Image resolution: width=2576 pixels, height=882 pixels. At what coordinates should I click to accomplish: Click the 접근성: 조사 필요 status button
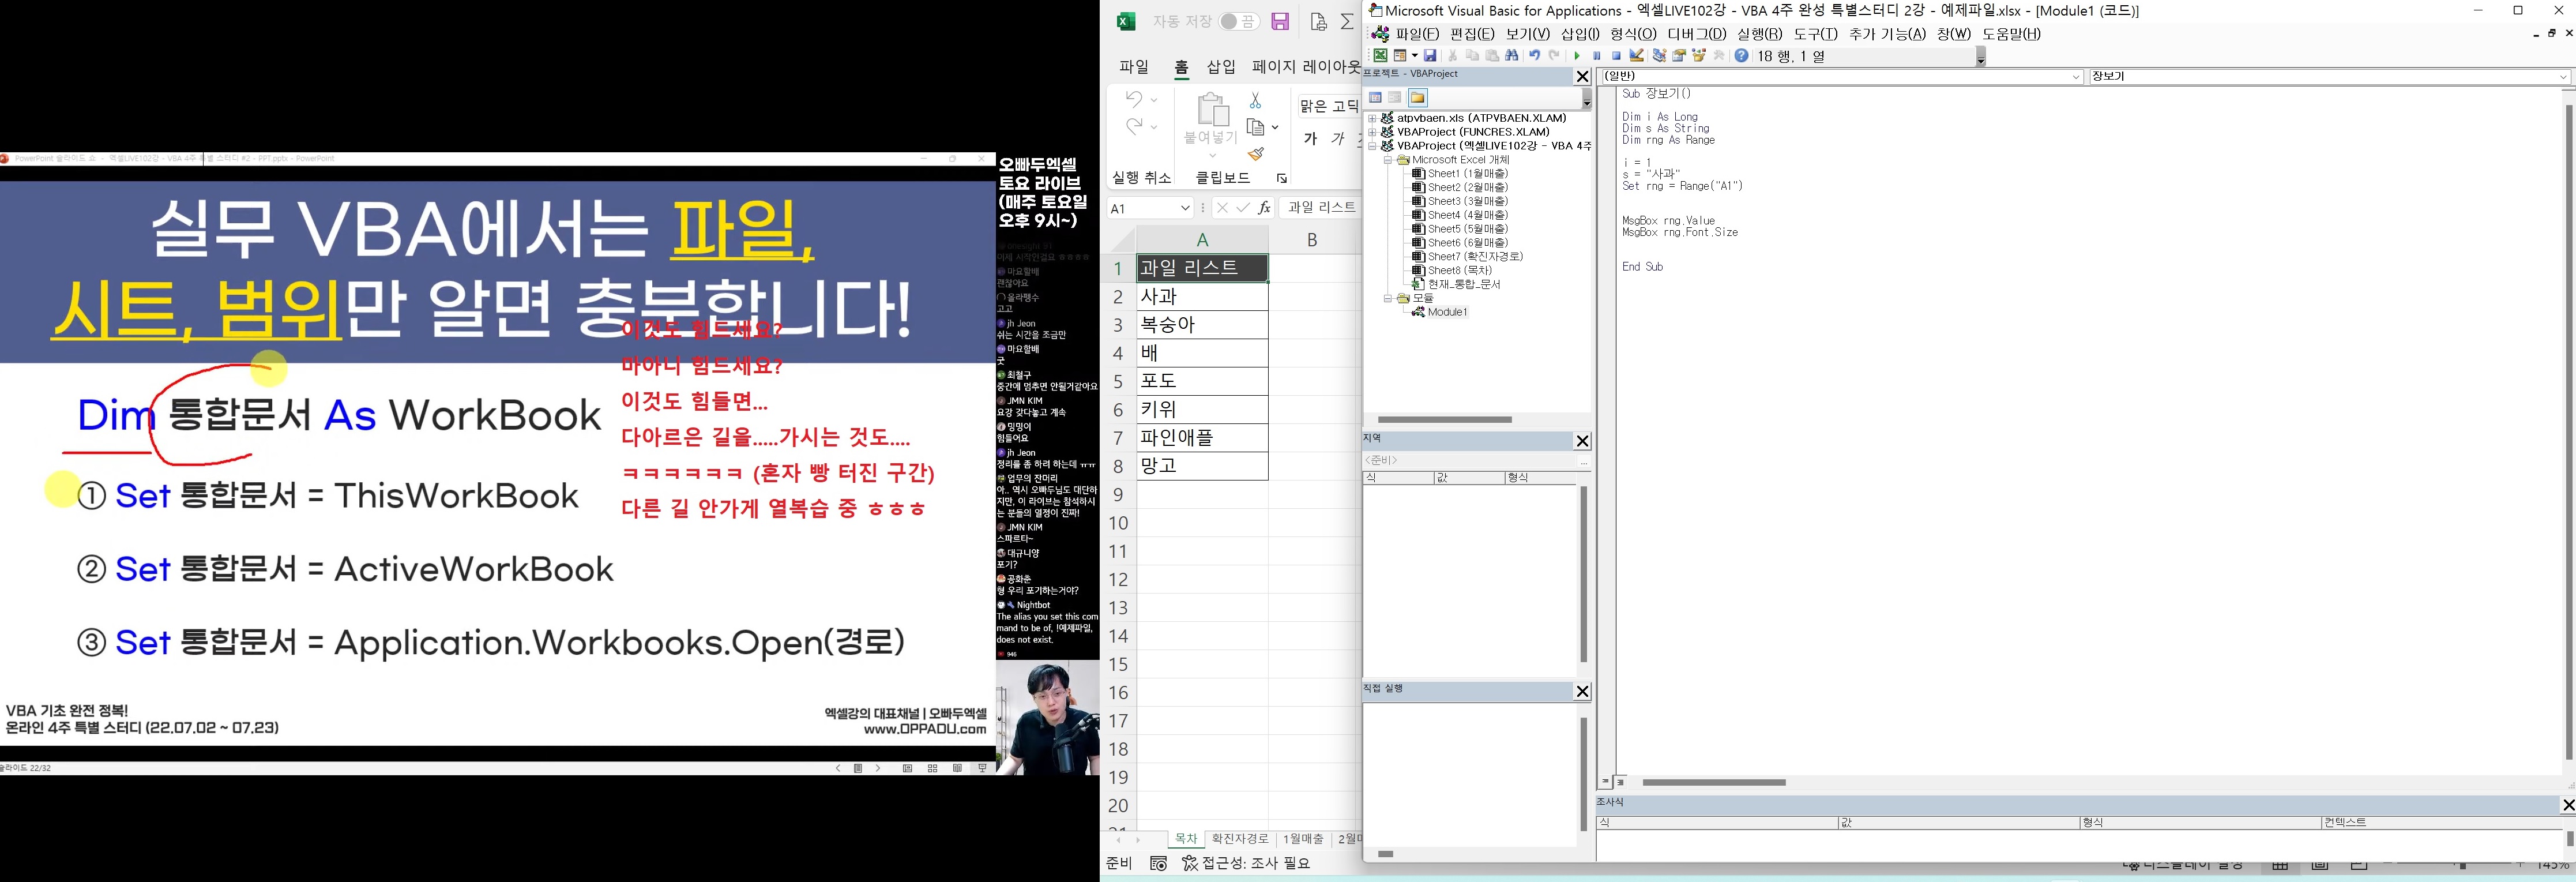[1248, 862]
